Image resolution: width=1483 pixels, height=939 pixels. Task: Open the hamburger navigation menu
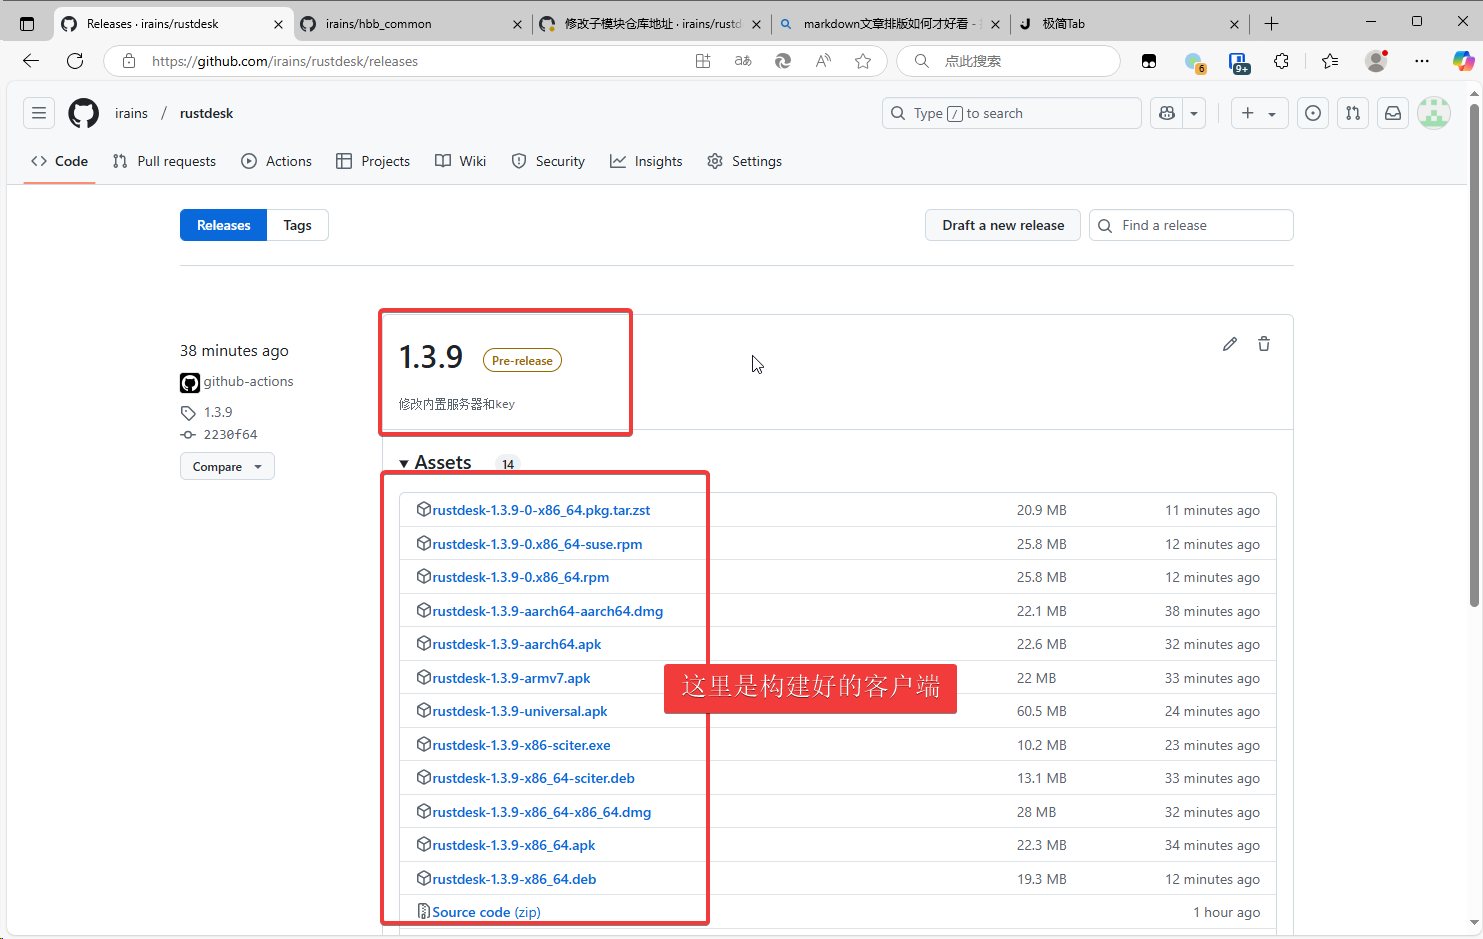coord(39,113)
